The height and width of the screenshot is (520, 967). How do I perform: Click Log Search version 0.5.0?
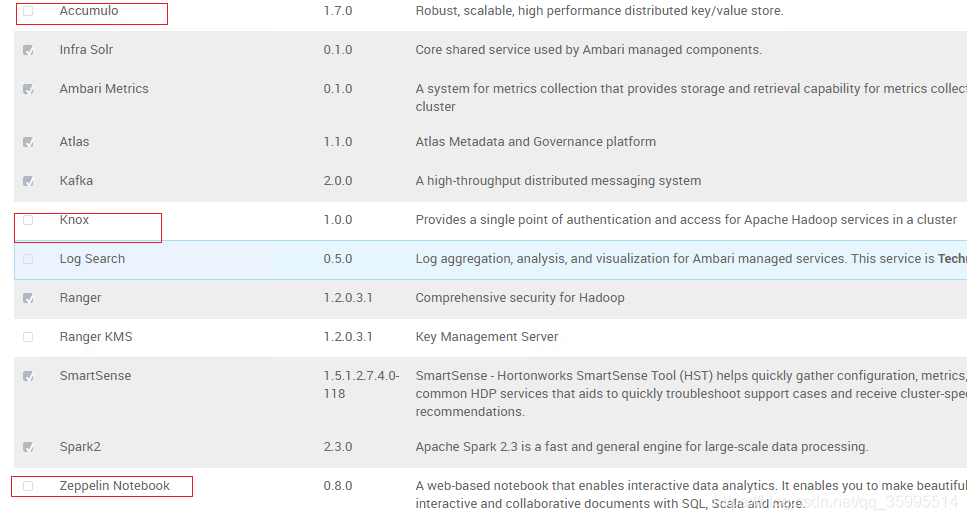point(338,258)
